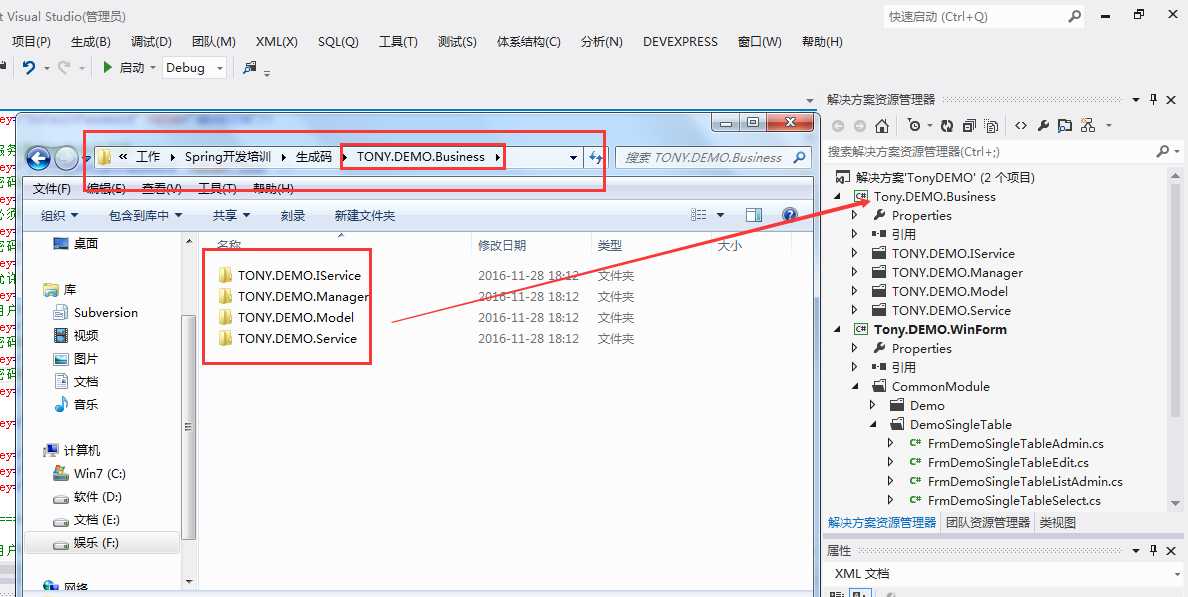Image resolution: width=1188 pixels, height=597 pixels.
Task: Open the toolbar overflow options arrow
Action: (x=267, y=72)
